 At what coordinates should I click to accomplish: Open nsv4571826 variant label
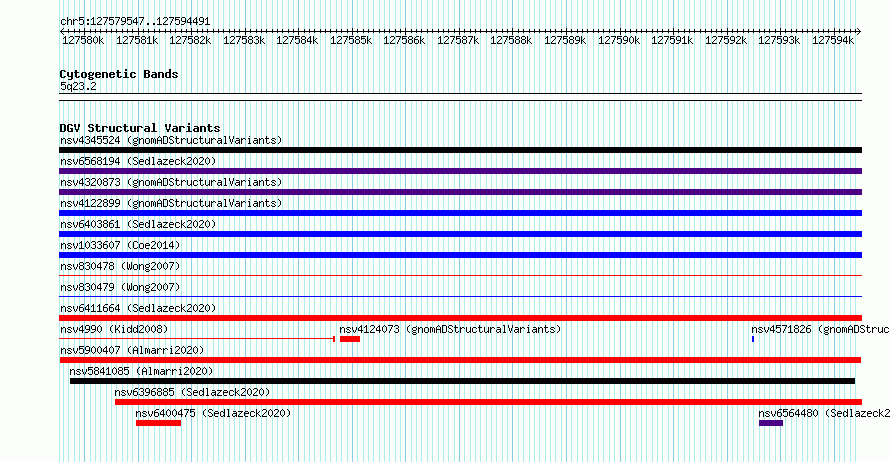coord(820,329)
